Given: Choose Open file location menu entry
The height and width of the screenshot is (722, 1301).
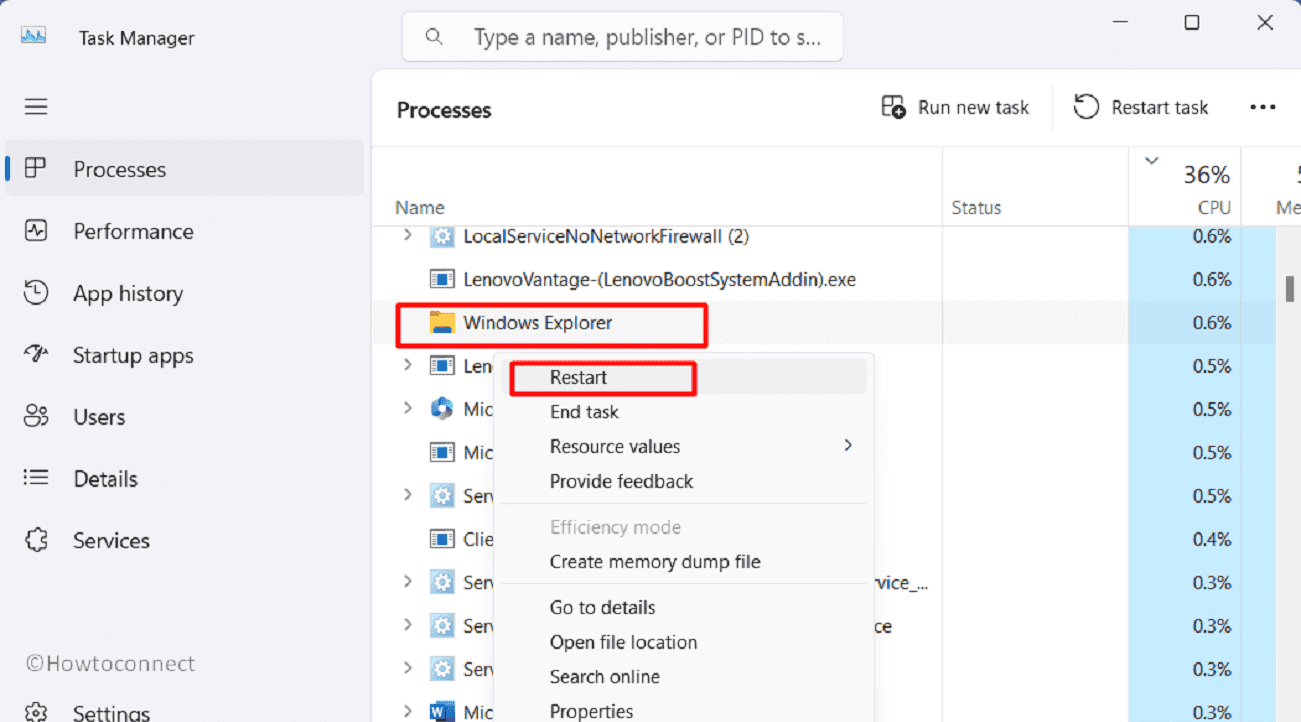Looking at the screenshot, I should [682, 642].
